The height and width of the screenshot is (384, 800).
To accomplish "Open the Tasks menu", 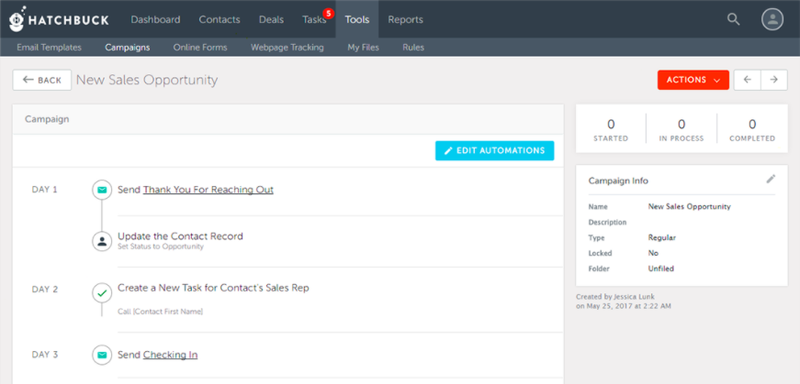I will point(314,19).
